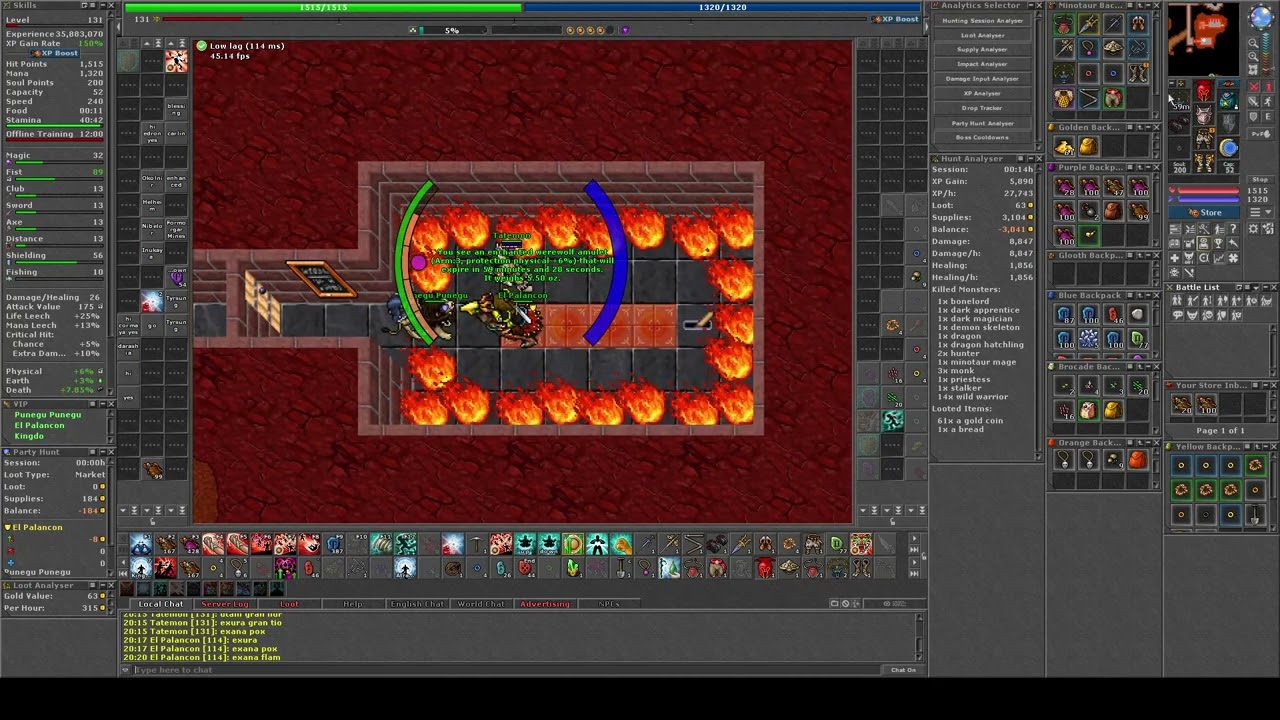
Task: Toggle speech bubble filter in Battle List
Action: point(1176,315)
